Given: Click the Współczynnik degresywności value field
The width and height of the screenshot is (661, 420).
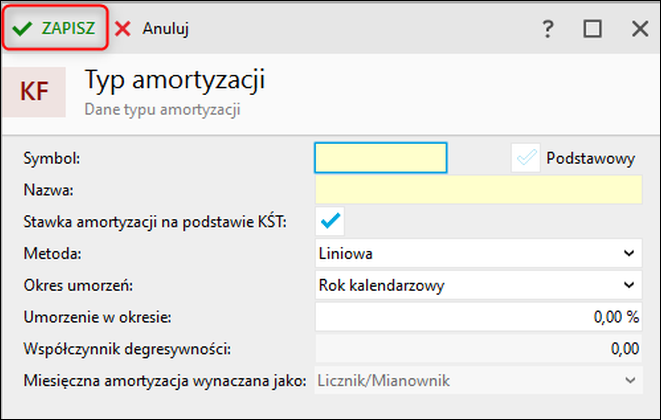Looking at the screenshot, I should click(477, 349).
